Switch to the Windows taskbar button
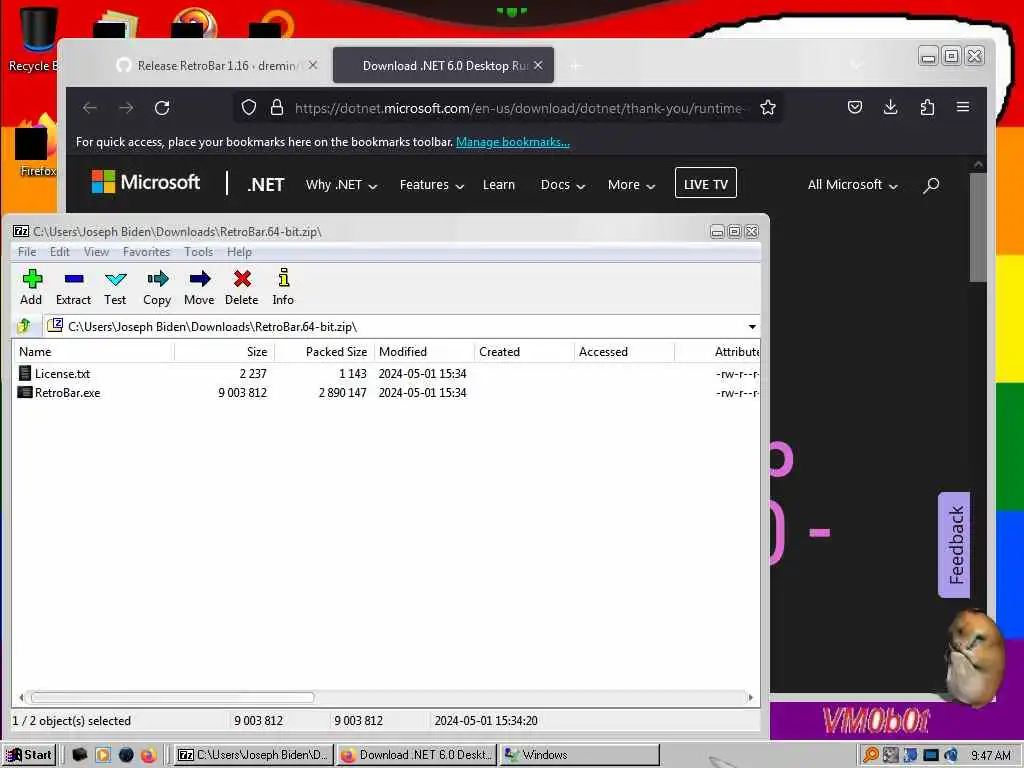 [x=580, y=755]
